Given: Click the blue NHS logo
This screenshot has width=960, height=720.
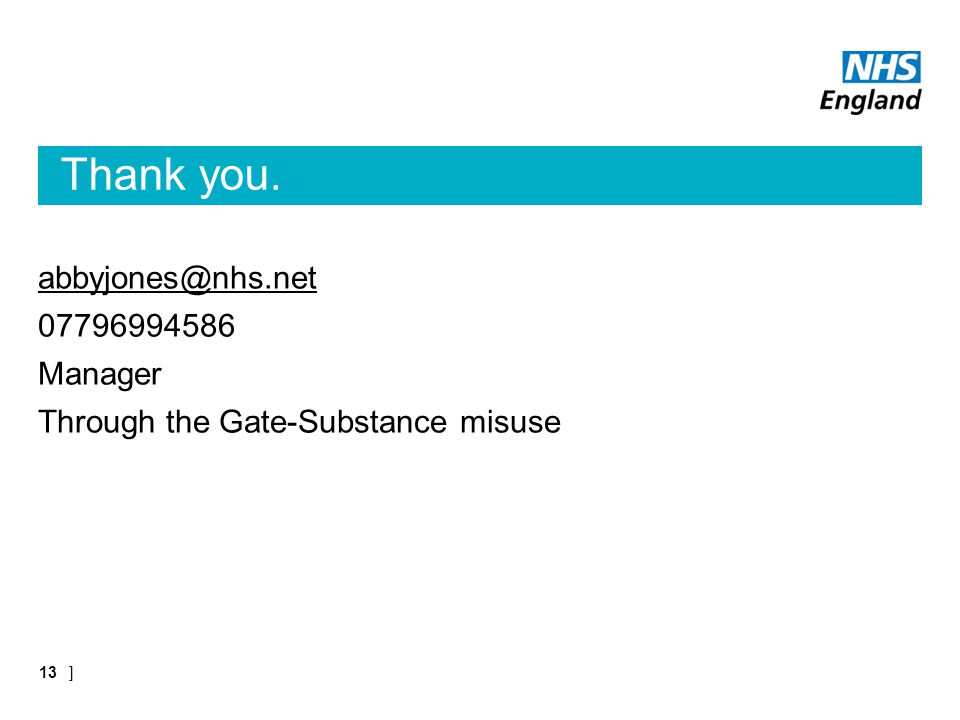Looking at the screenshot, I should [881, 67].
